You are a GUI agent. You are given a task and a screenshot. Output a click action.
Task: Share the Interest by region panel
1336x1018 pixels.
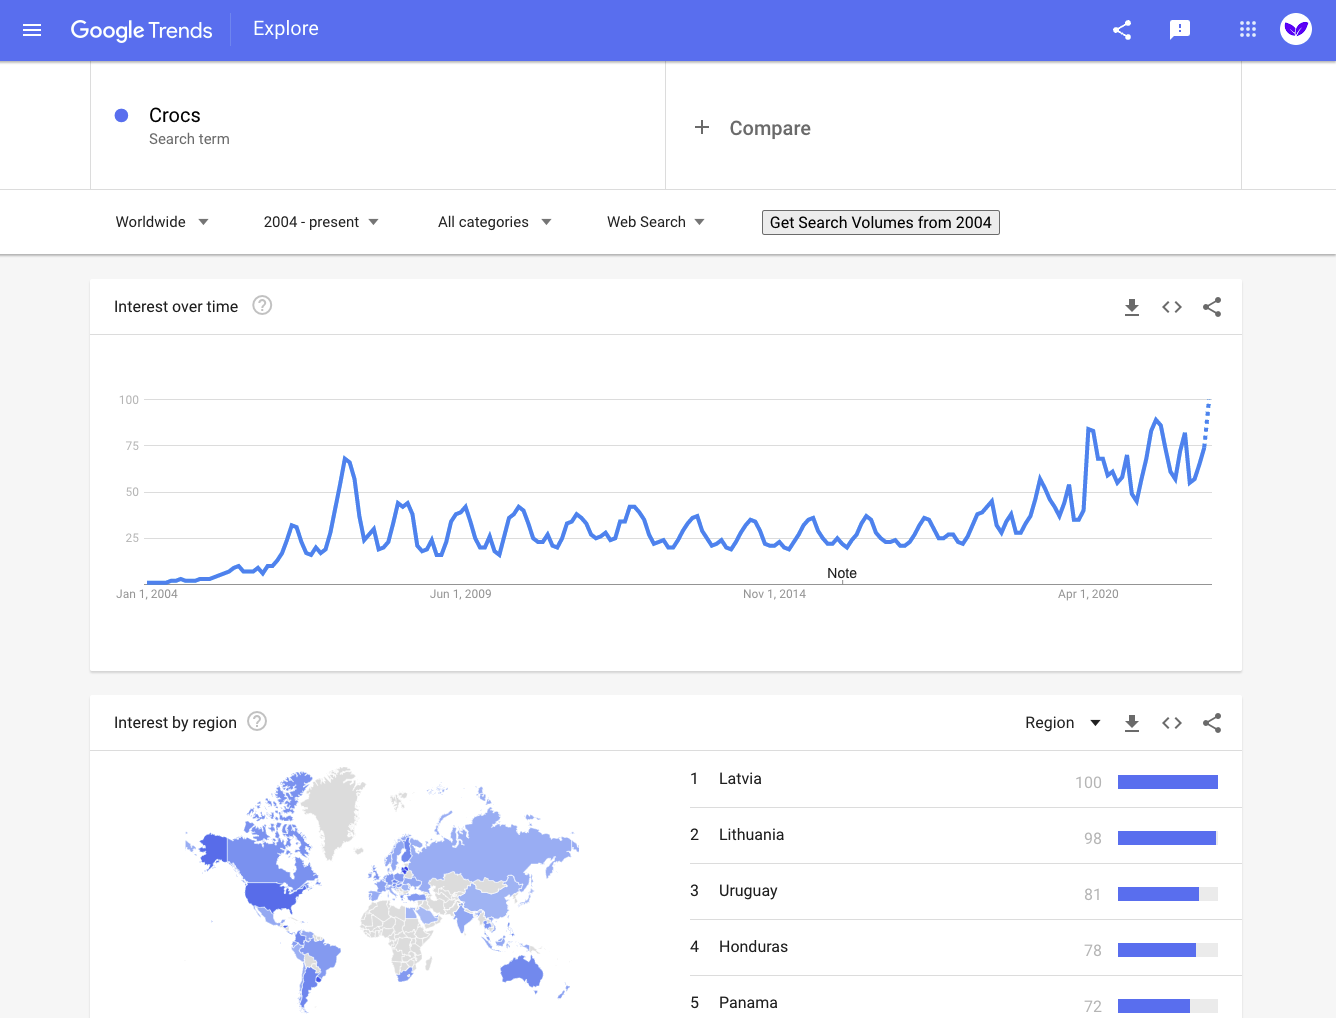coord(1212,722)
